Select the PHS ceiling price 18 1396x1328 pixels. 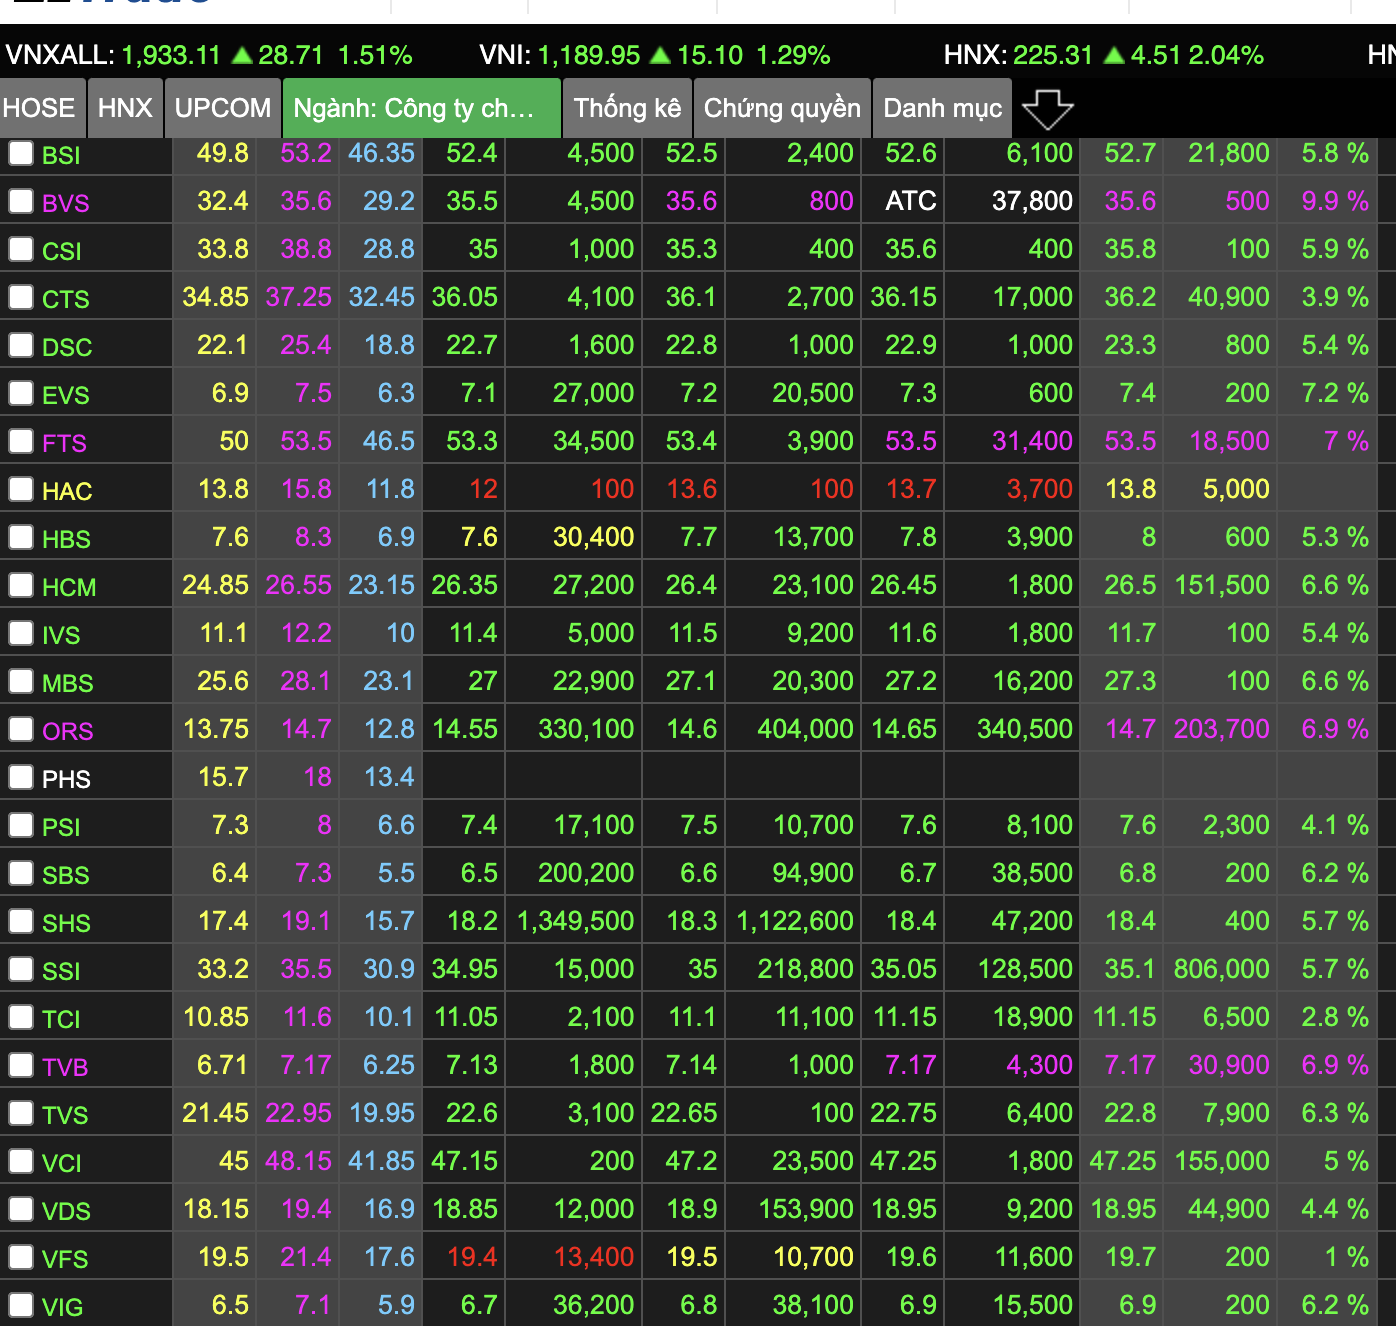click(x=318, y=777)
